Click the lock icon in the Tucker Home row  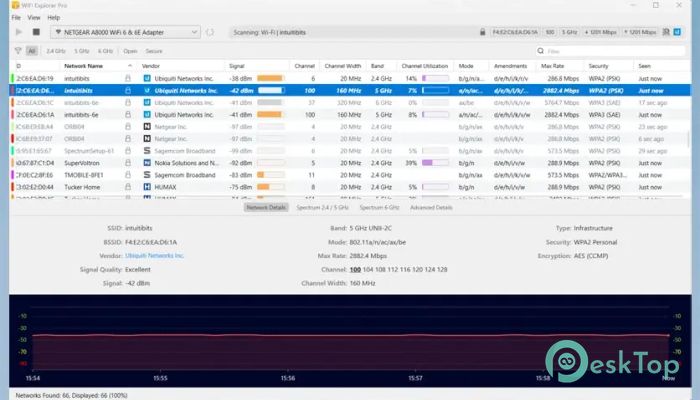coord(128,187)
